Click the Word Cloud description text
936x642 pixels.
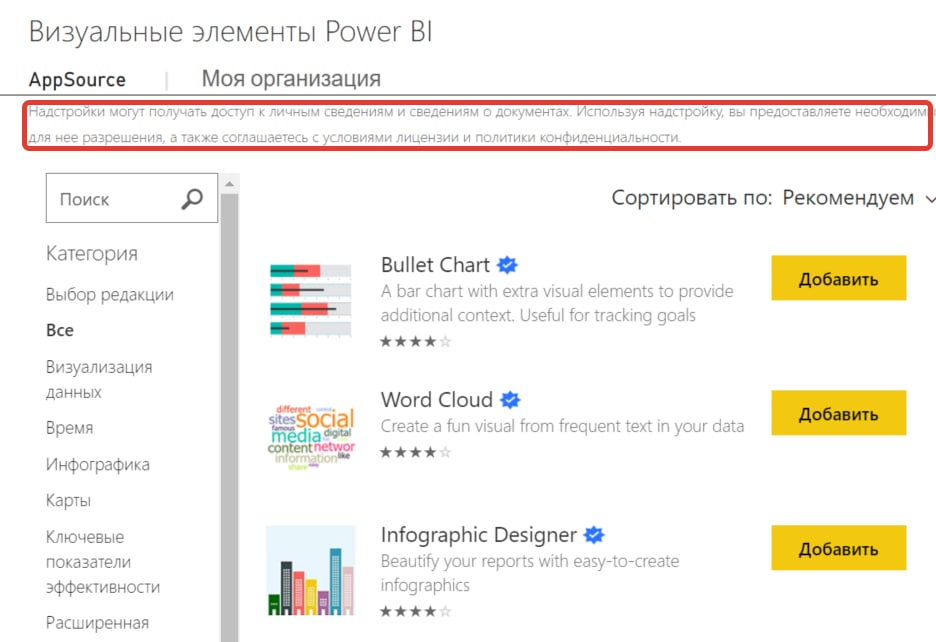pyautogui.click(x=562, y=426)
